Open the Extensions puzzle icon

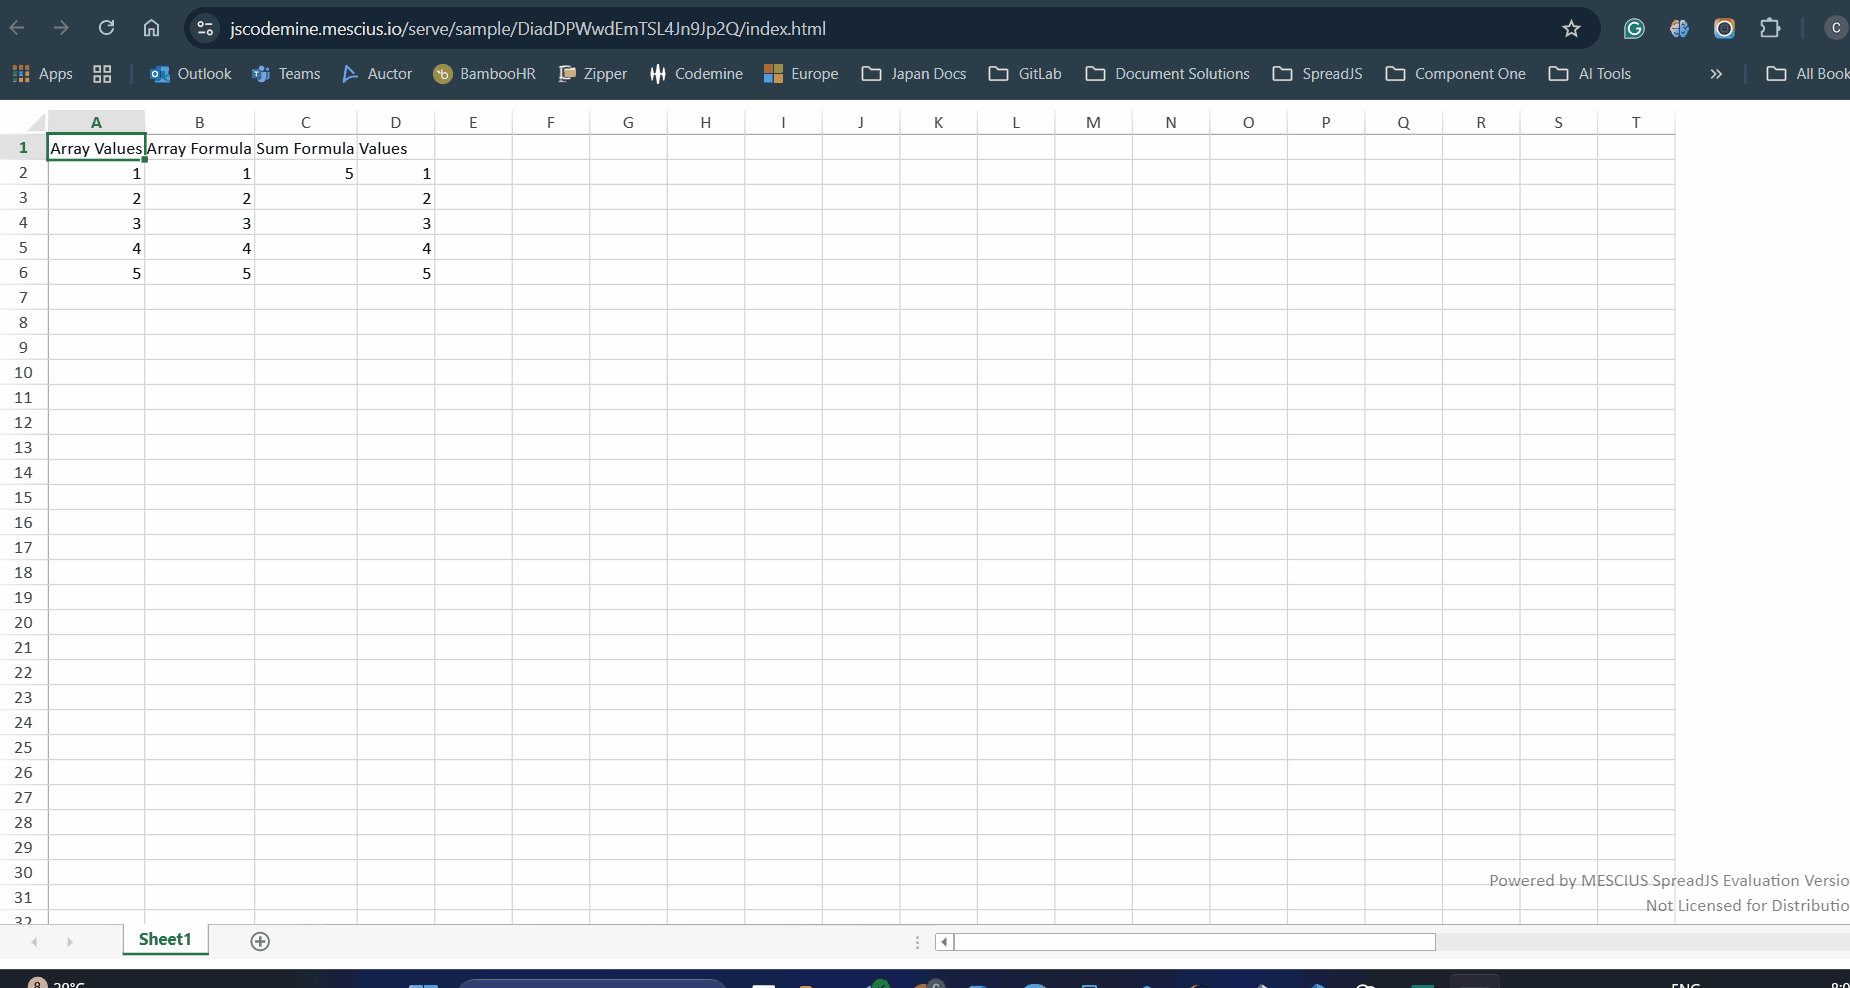click(x=1770, y=28)
